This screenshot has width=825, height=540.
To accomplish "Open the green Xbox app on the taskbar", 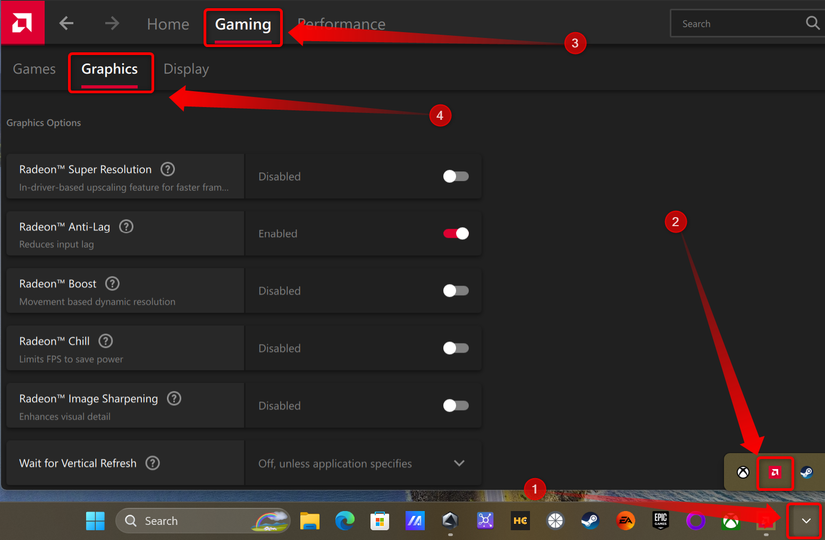I will (x=730, y=521).
